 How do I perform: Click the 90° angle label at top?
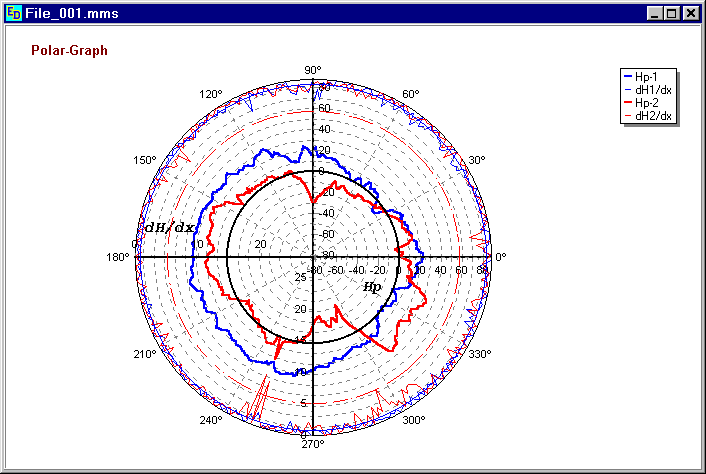(x=313, y=70)
